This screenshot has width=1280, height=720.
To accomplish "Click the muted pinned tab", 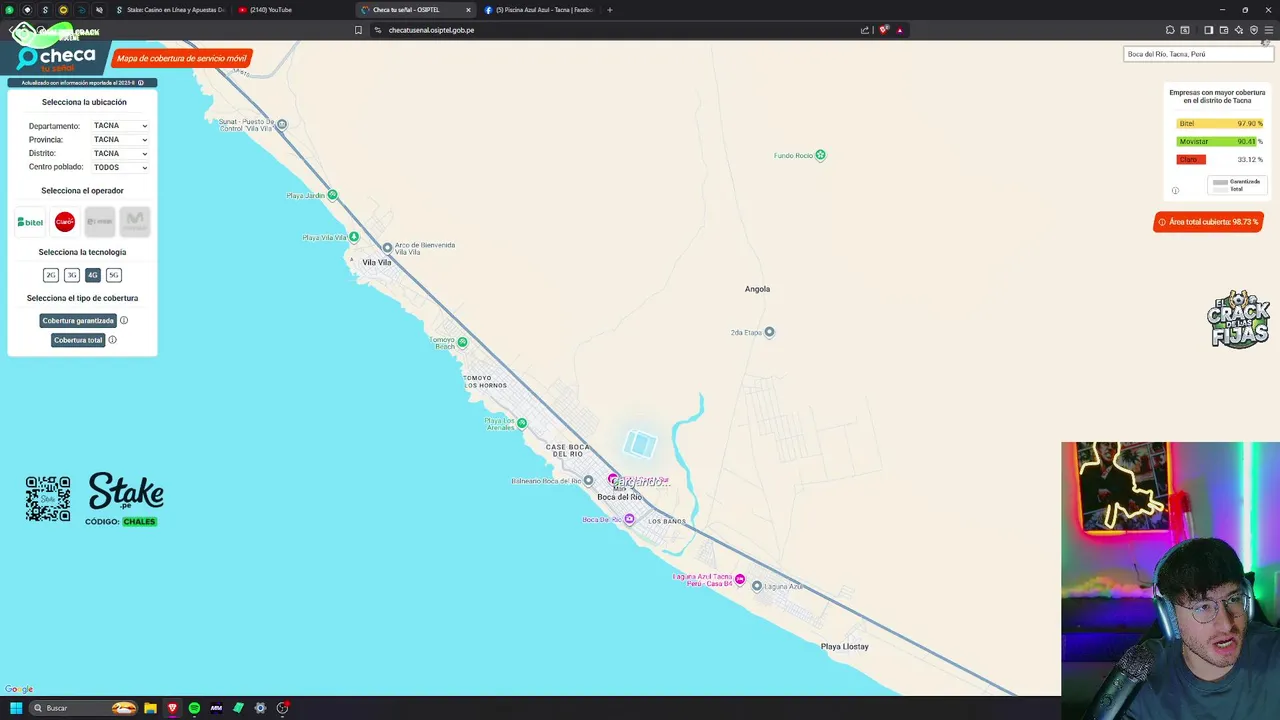I will [x=98, y=10].
